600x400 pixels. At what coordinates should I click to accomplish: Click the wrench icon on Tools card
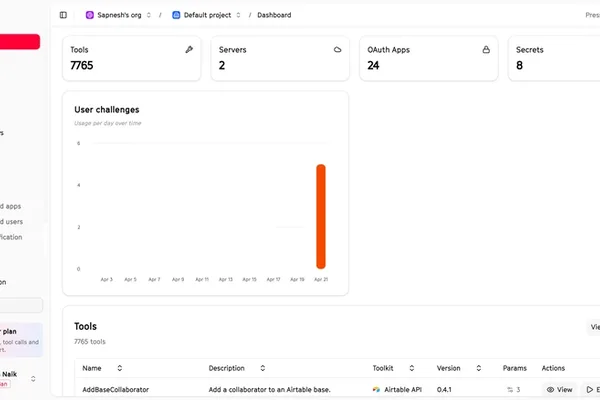pos(189,49)
